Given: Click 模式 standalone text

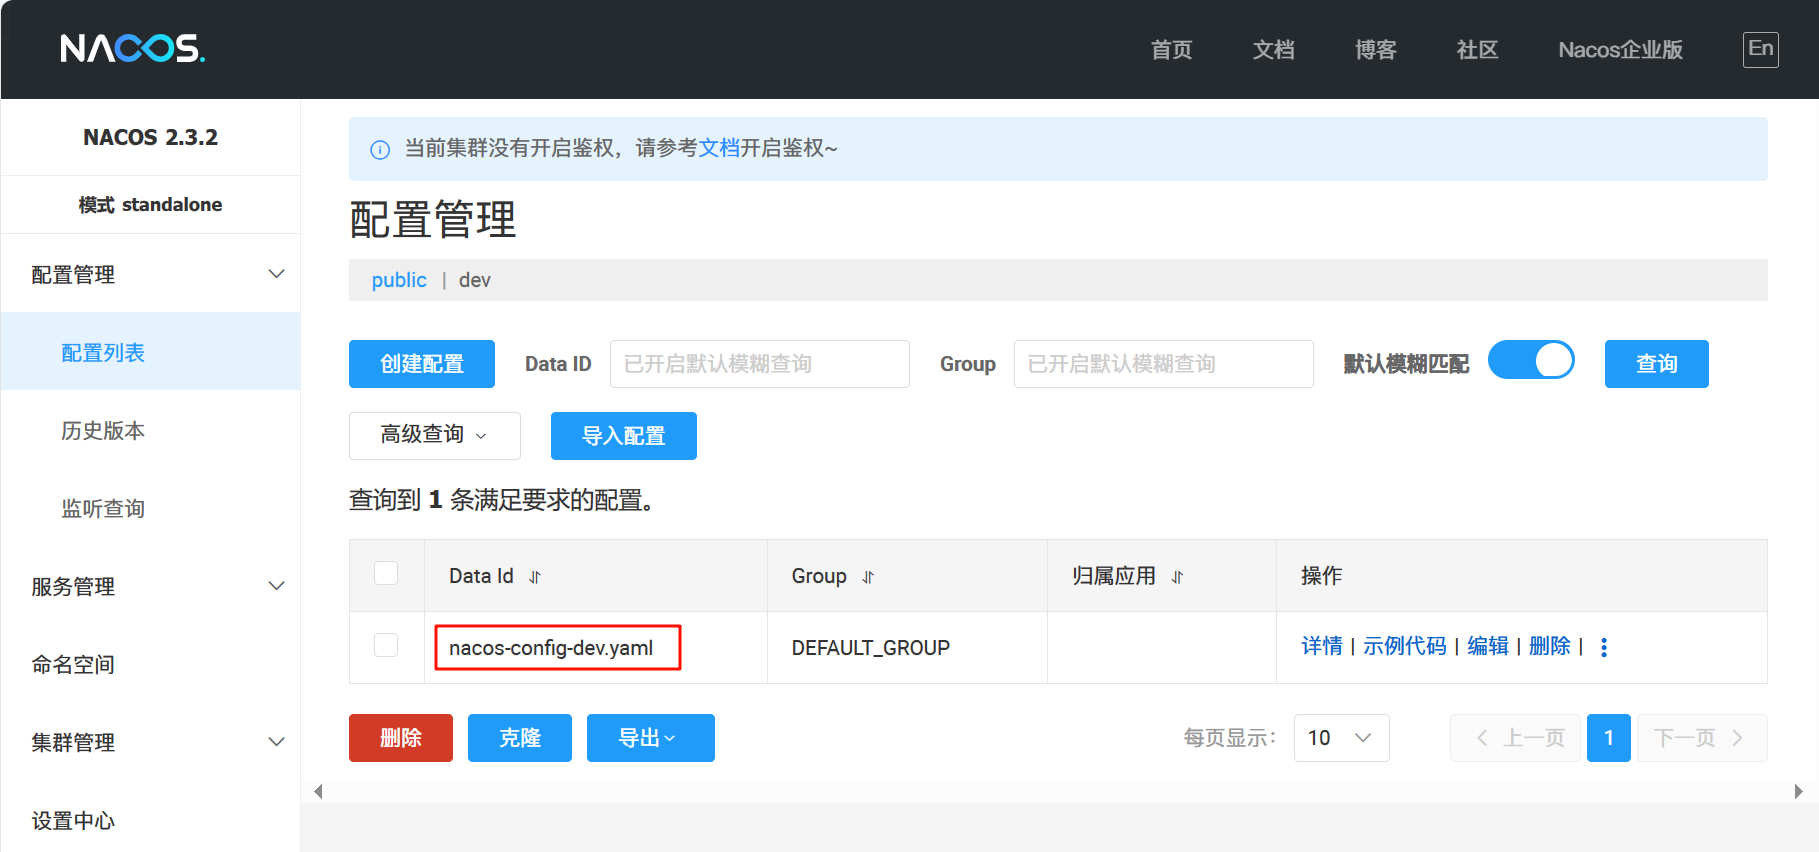Looking at the screenshot, I should coord(150,205).
